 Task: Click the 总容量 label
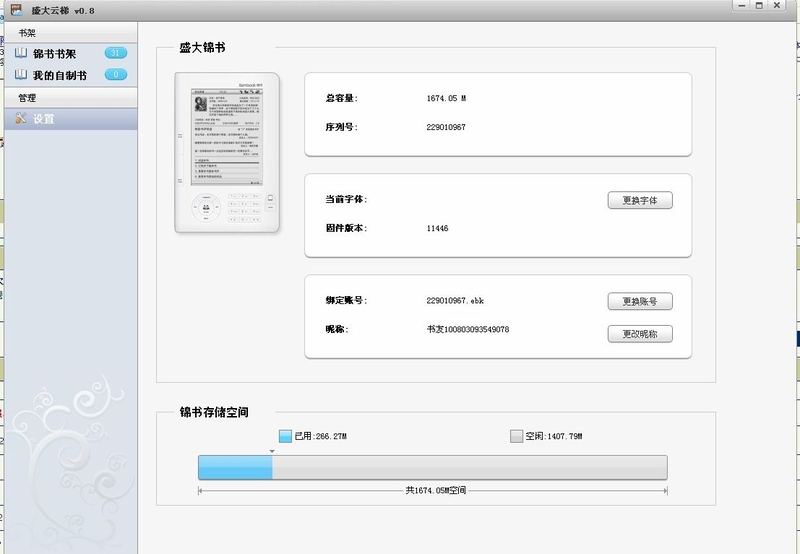[342, 98]
